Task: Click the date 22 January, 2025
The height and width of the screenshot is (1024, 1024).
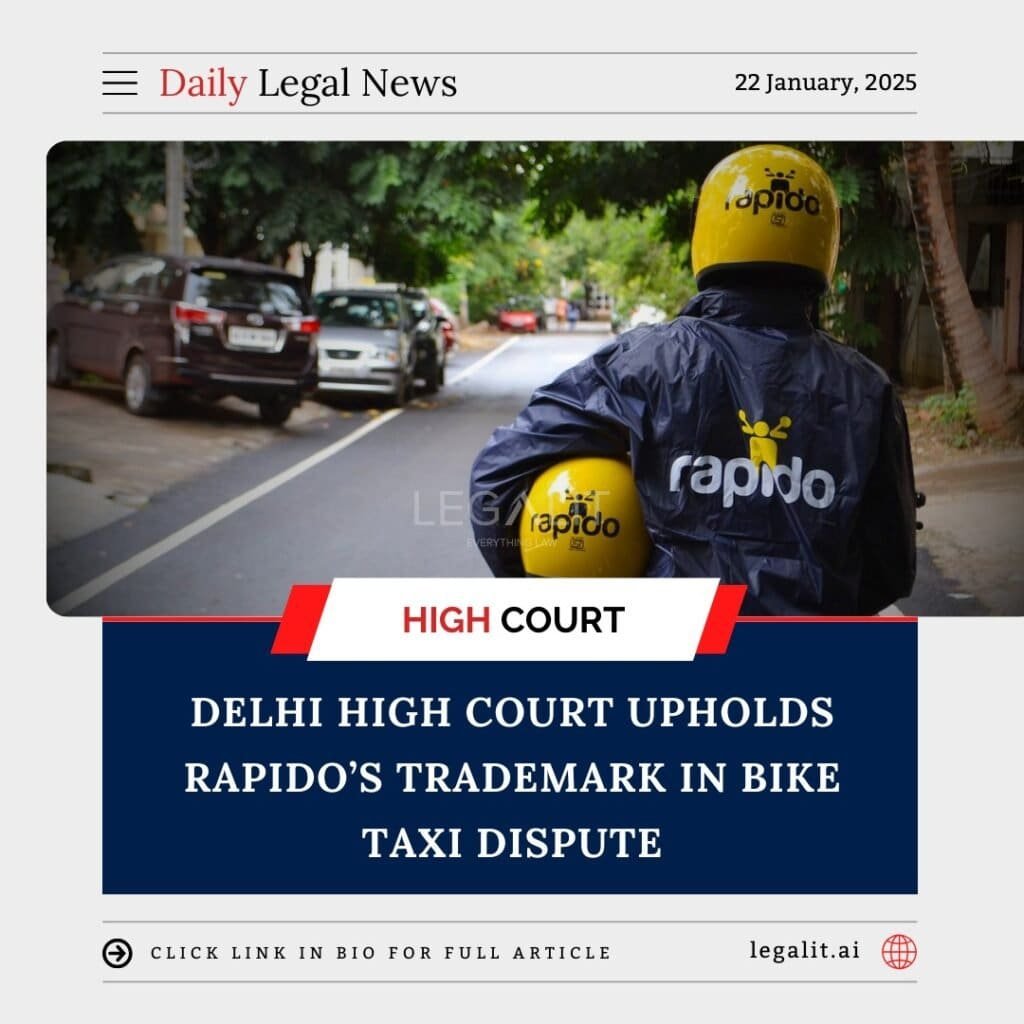Action: pos(825,83)
